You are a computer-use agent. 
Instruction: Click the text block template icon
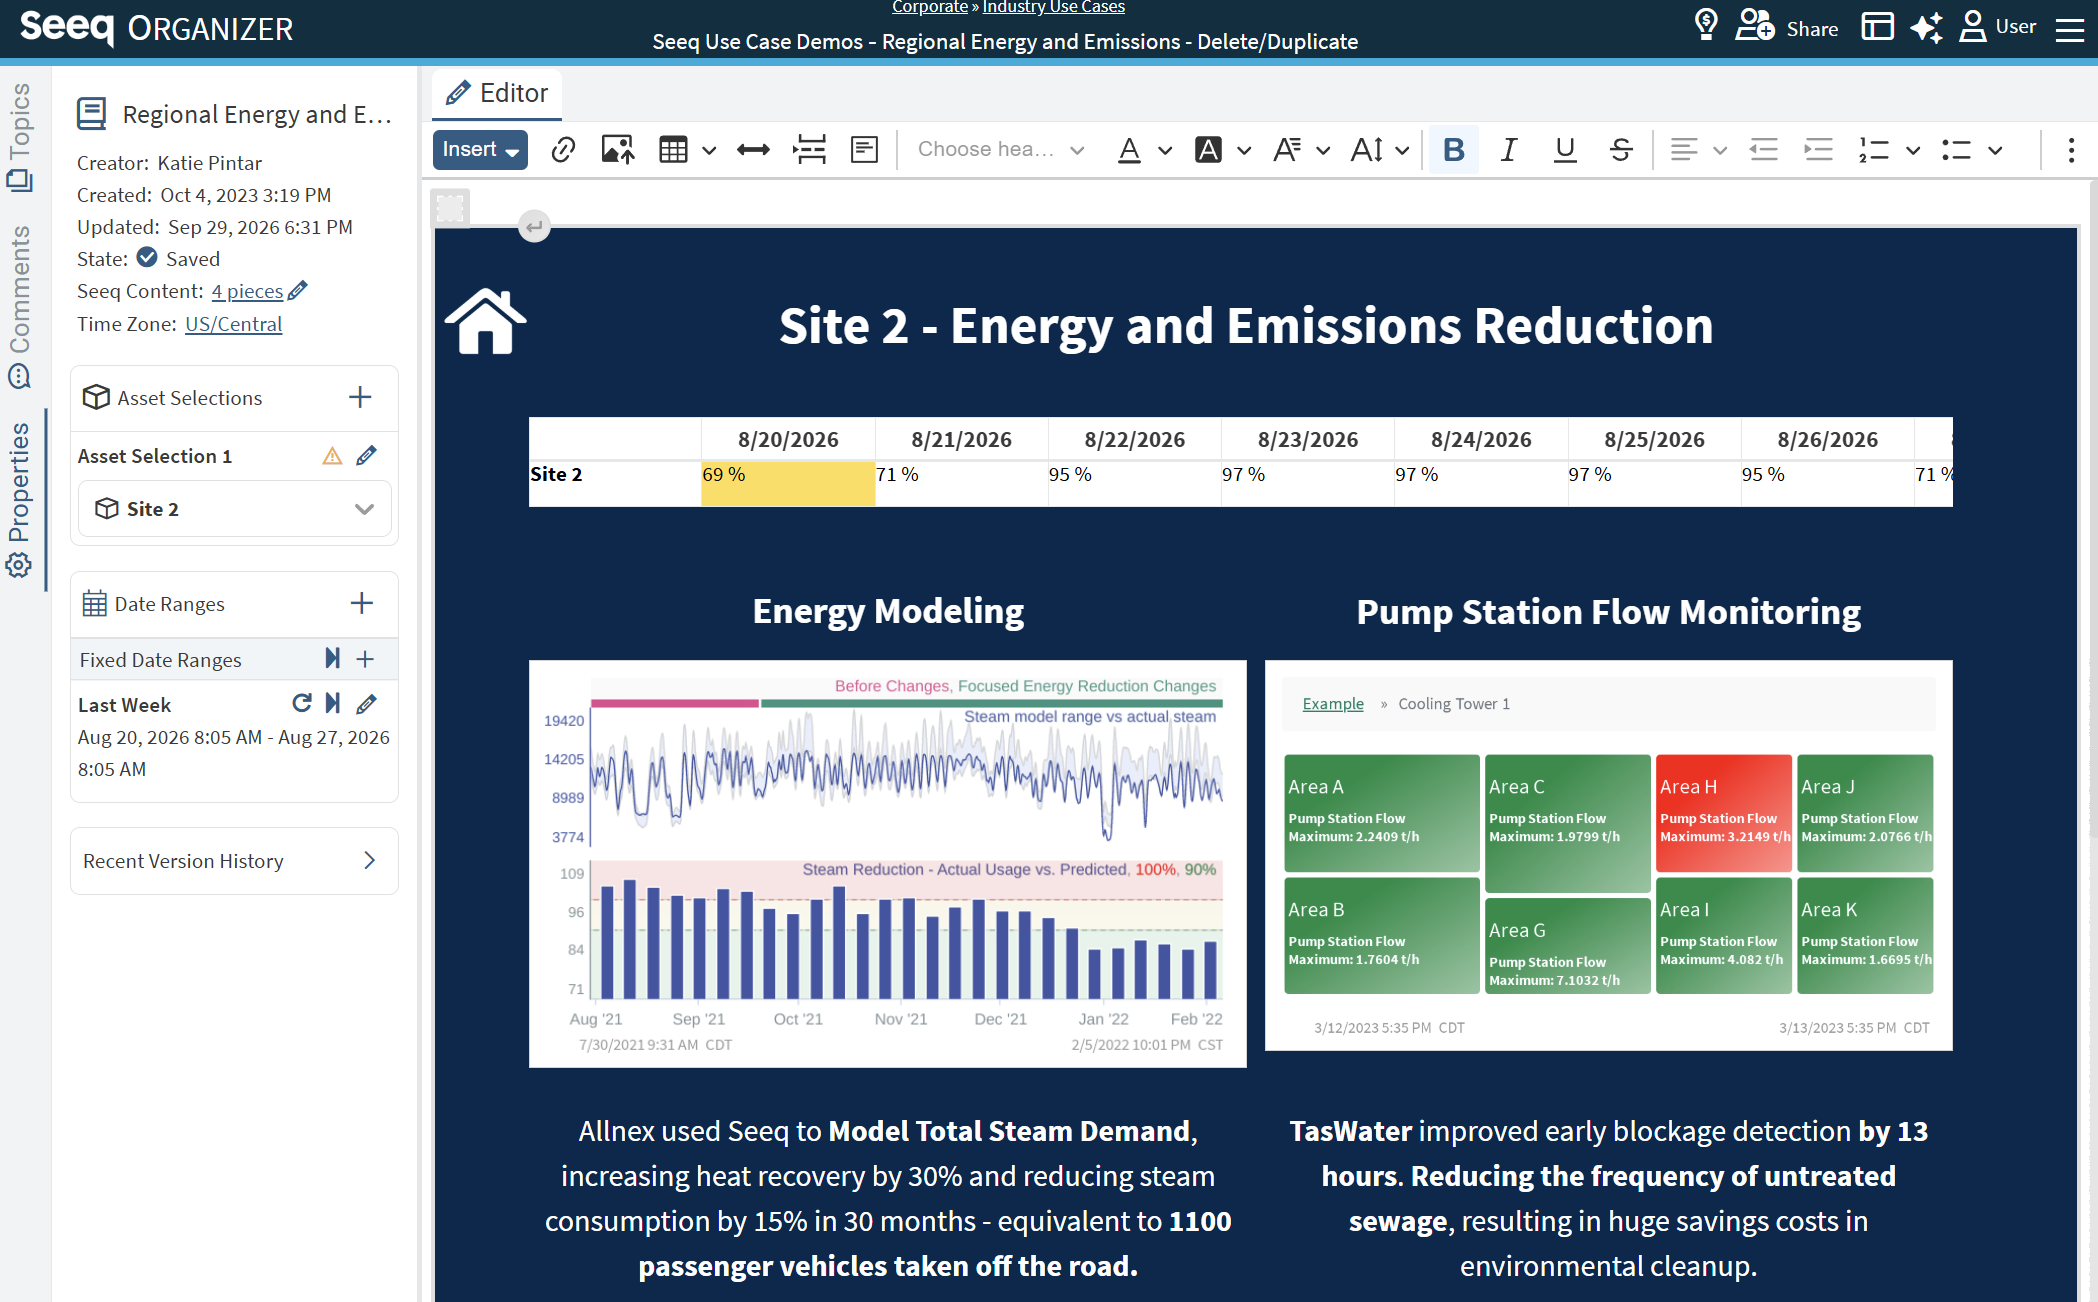click(x=864, y=150)
